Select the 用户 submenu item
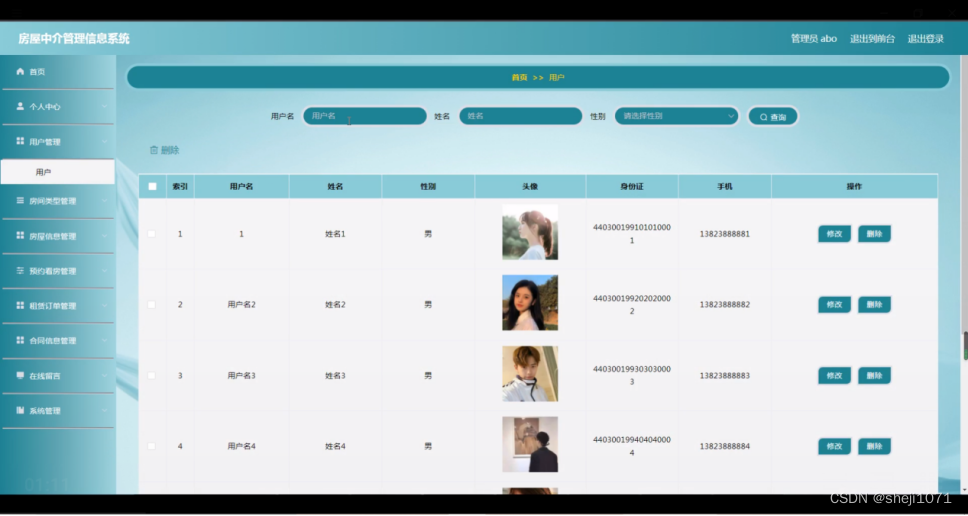The width and height of the screenshot is (968, 516). pos(57,172)
